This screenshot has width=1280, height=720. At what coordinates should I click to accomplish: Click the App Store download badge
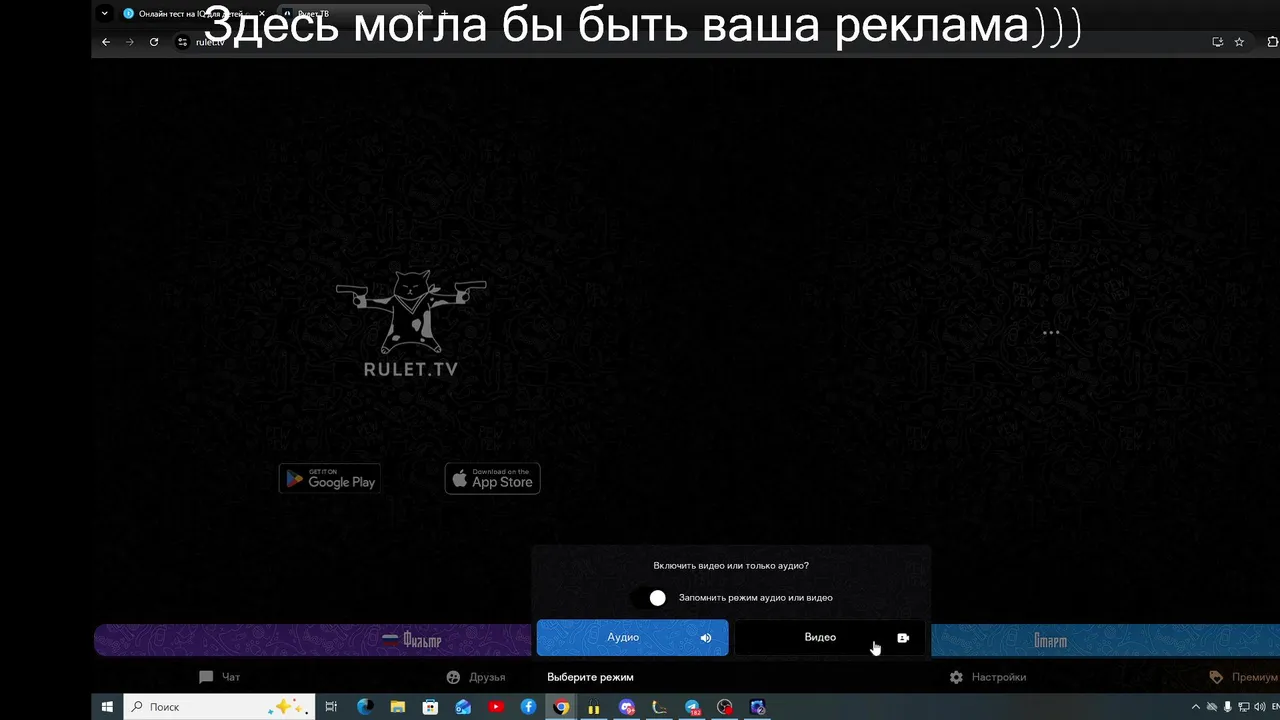tap(493, 479)
